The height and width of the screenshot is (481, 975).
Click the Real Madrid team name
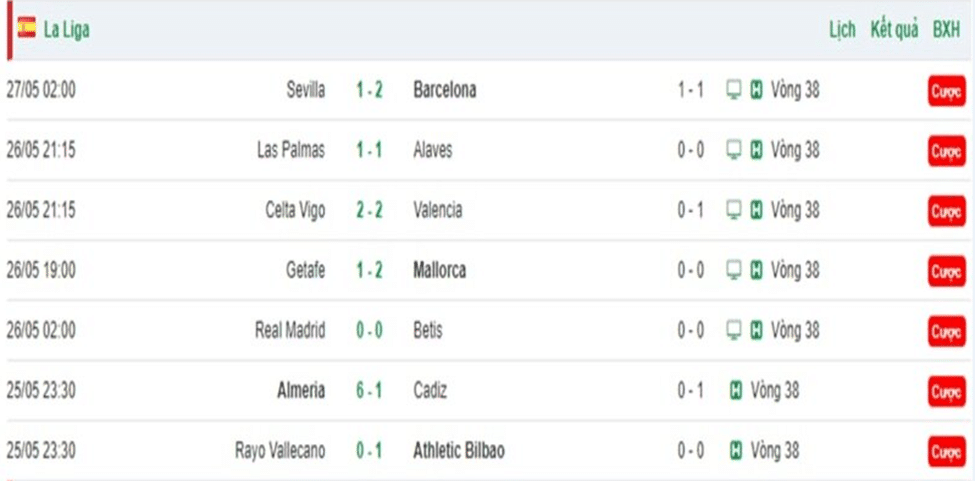[290, 331]
